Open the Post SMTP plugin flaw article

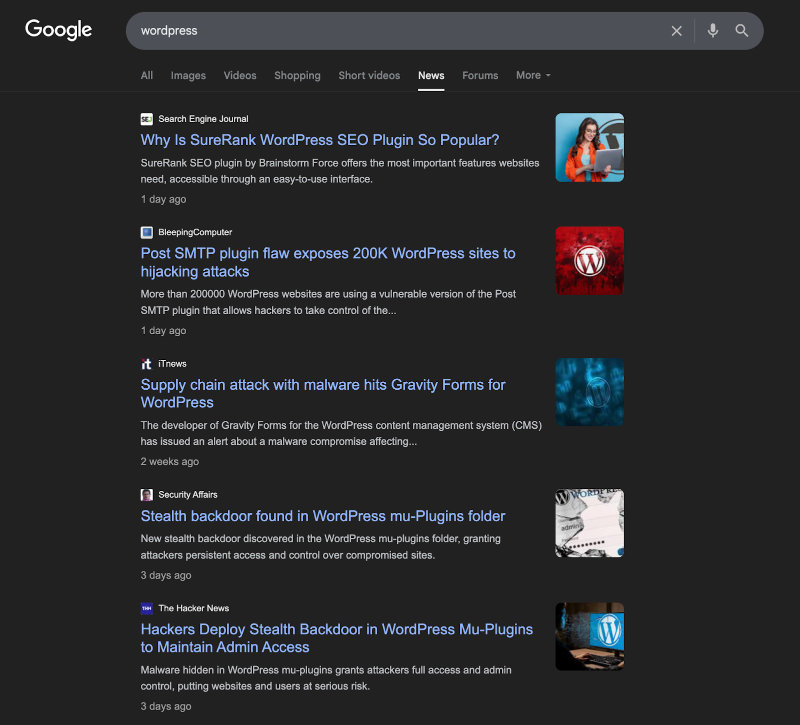click(328, 262)
